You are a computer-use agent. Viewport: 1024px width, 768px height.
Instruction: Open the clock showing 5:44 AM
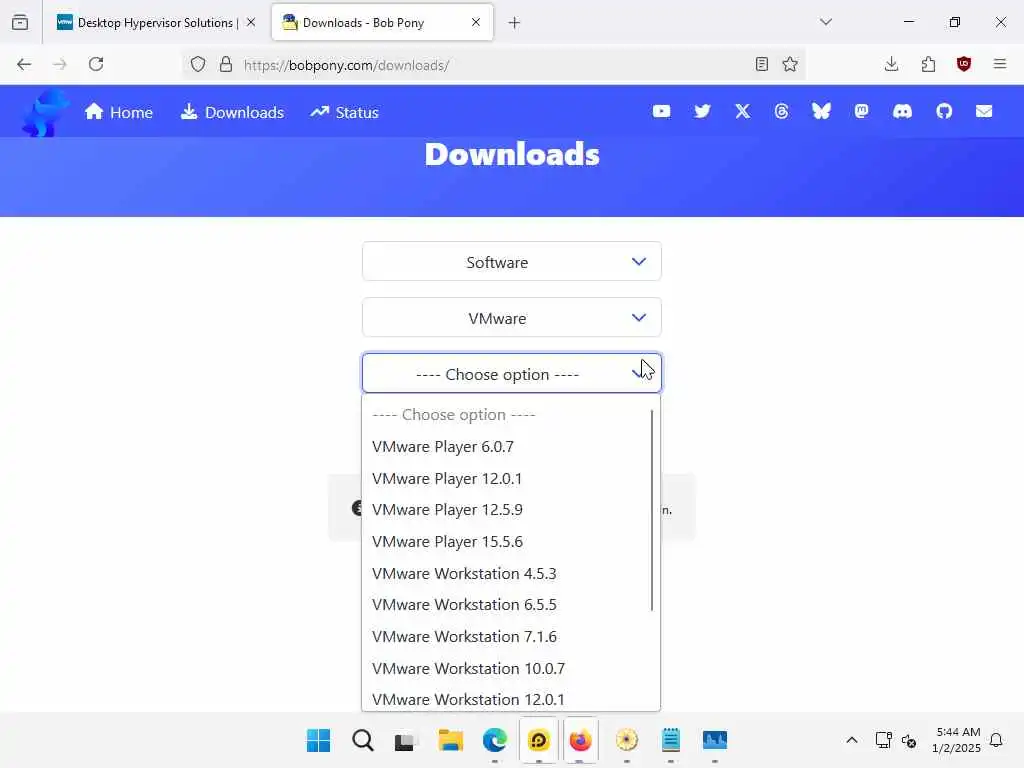[957, 739]
